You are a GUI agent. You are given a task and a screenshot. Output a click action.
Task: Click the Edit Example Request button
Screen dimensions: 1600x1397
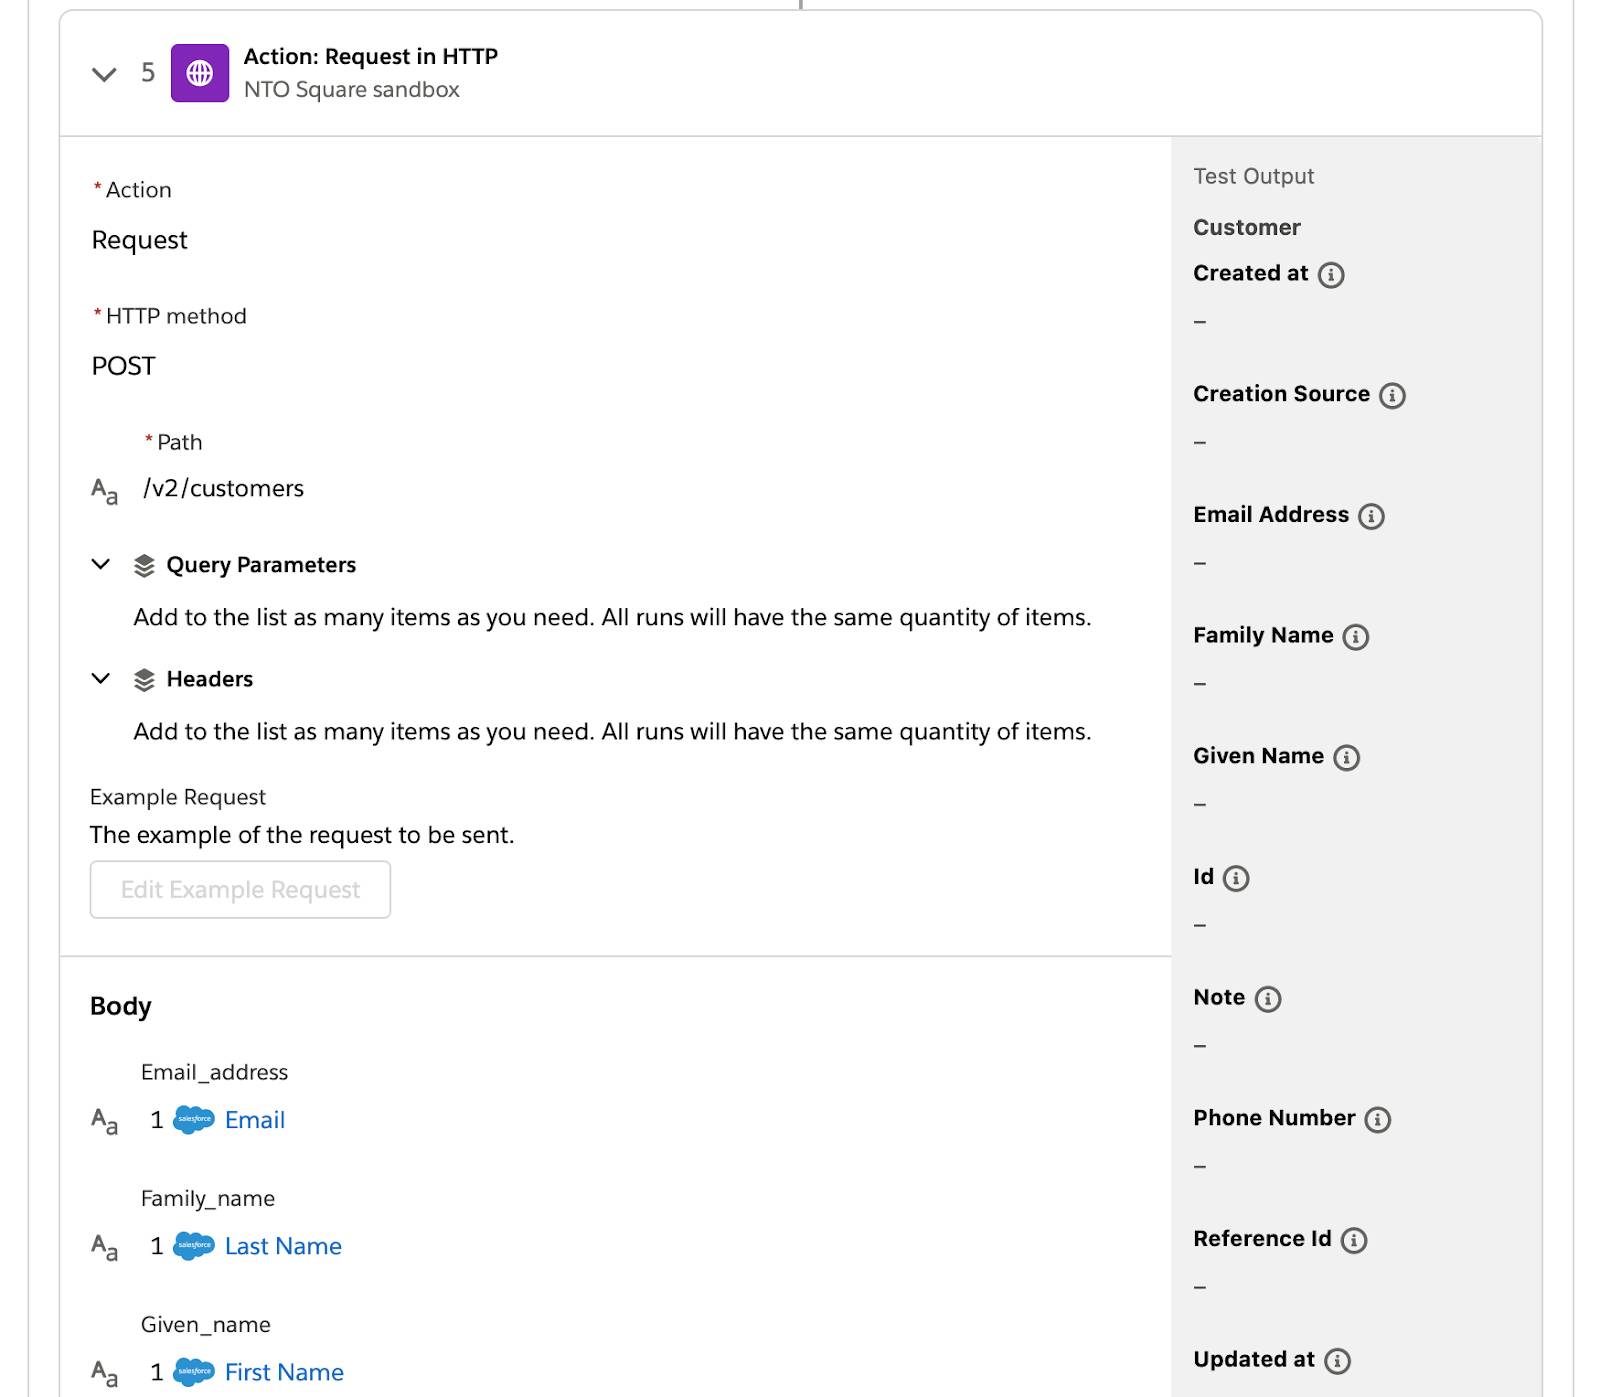[x=240, y=889]
